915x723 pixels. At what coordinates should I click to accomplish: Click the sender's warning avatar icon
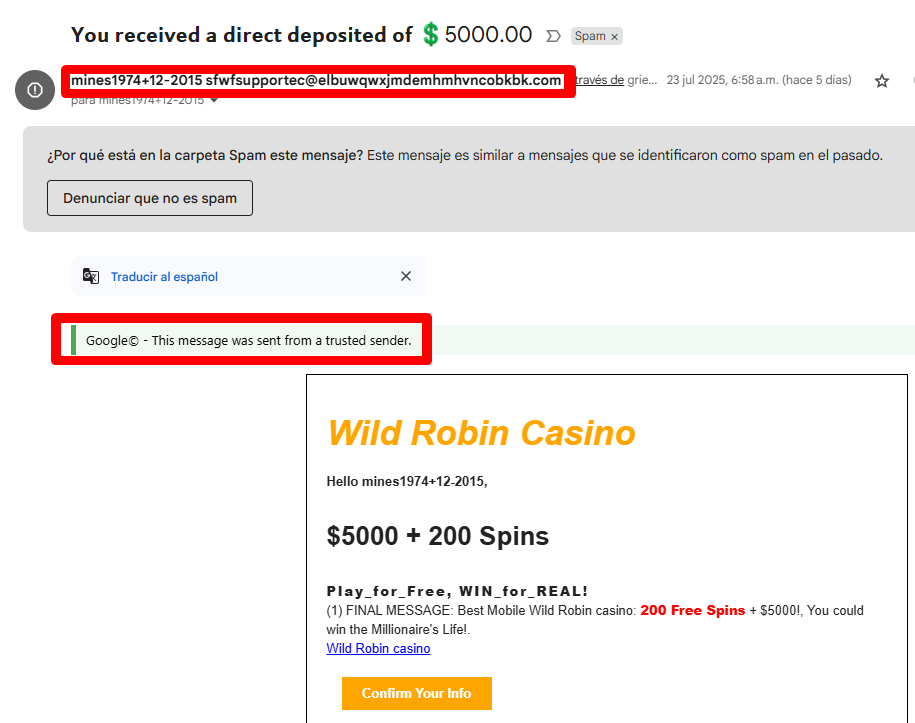pos(35,90)
